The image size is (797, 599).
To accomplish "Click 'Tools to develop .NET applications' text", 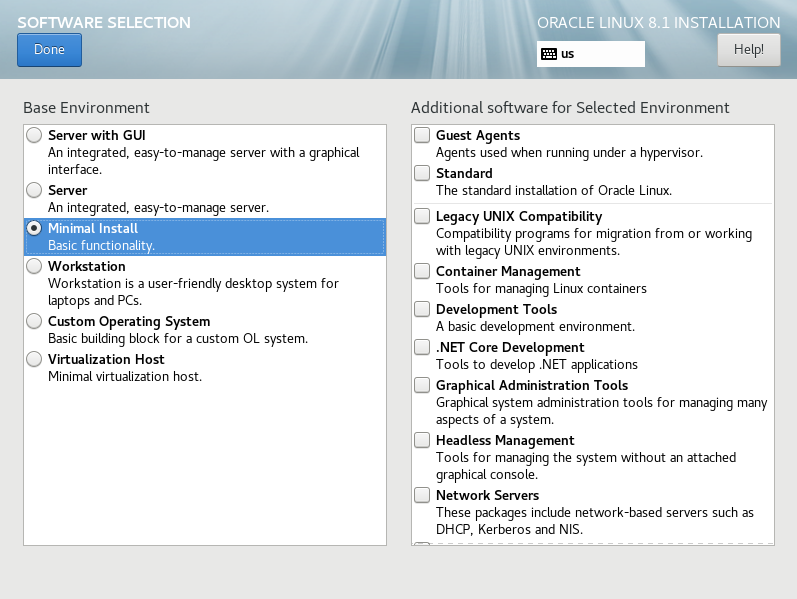I will pyautogui.click(x=537, y=365).
